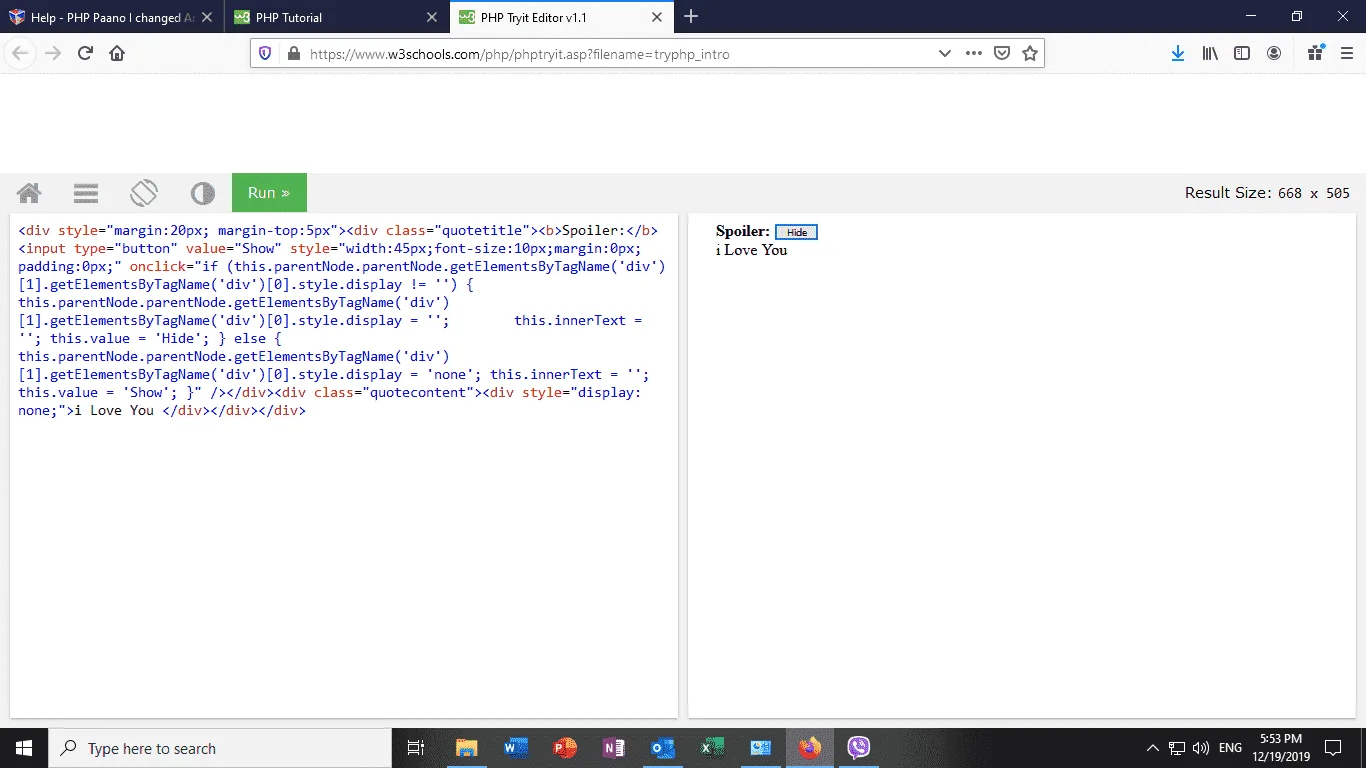Toggle the Firefox sidebar
The image size is (1366, 768).
[x=1242, y=54]
